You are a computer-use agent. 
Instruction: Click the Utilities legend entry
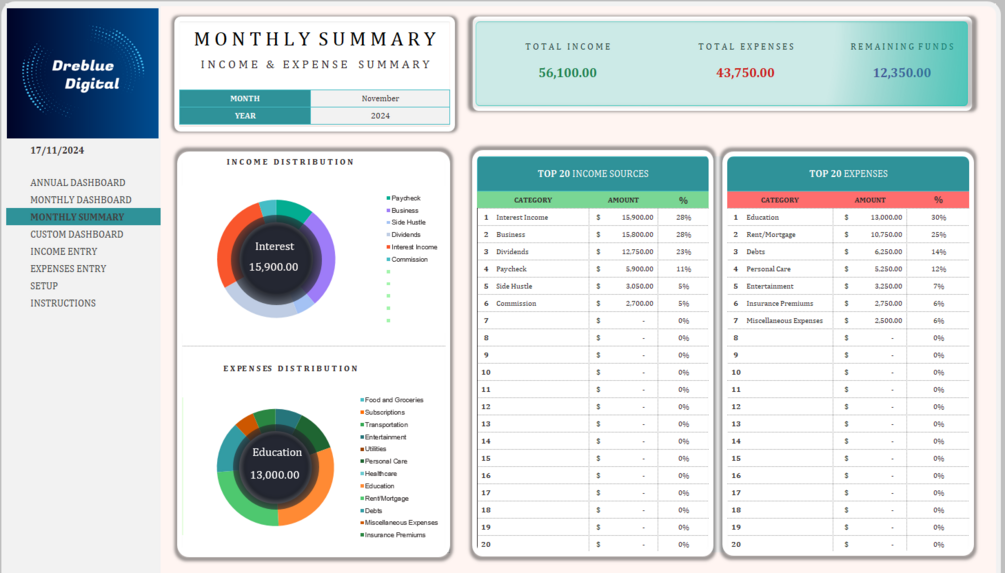tap(373, 449)
